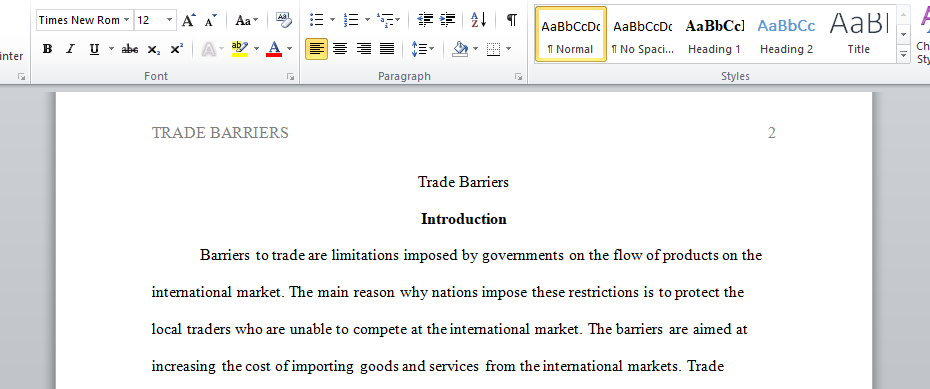Click Decrease Indent icon
The width and height of the screenshot is (930, 389).
click(x=425, y=20)
